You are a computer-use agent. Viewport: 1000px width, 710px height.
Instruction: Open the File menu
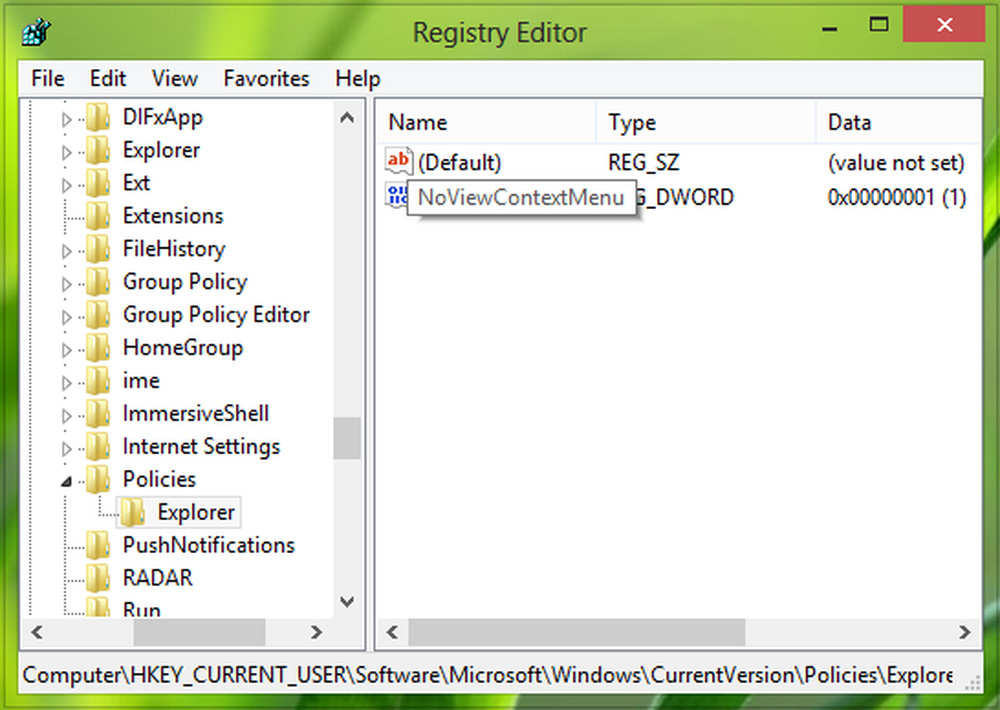point(48,78)
